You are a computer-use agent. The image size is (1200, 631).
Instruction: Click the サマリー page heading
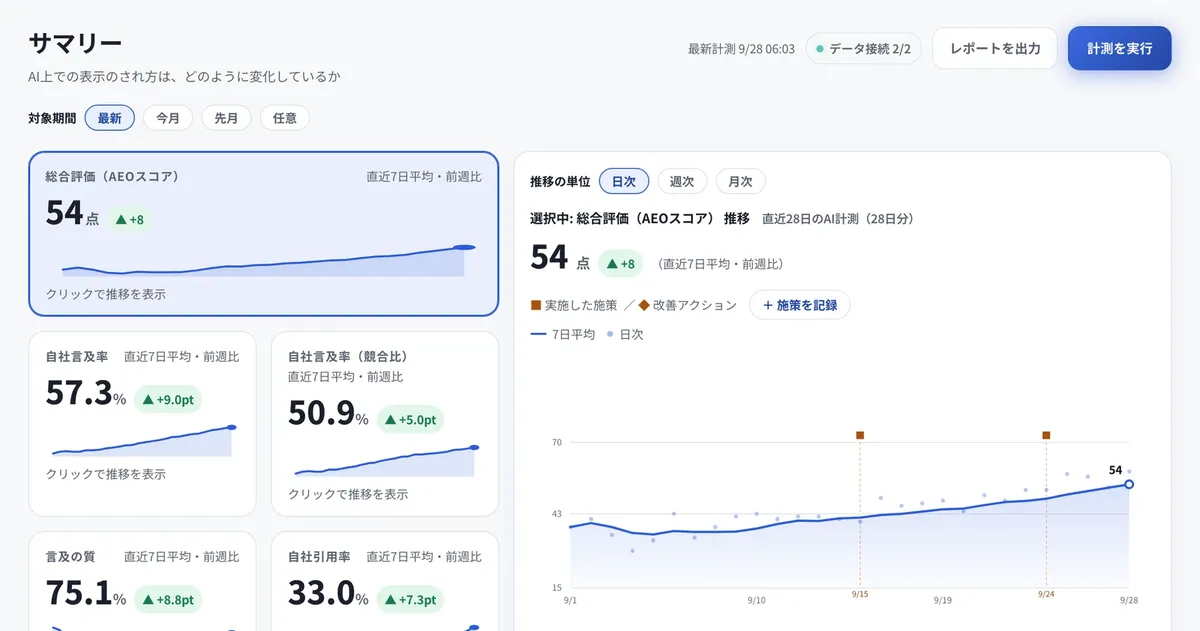[x=75, y=43]
